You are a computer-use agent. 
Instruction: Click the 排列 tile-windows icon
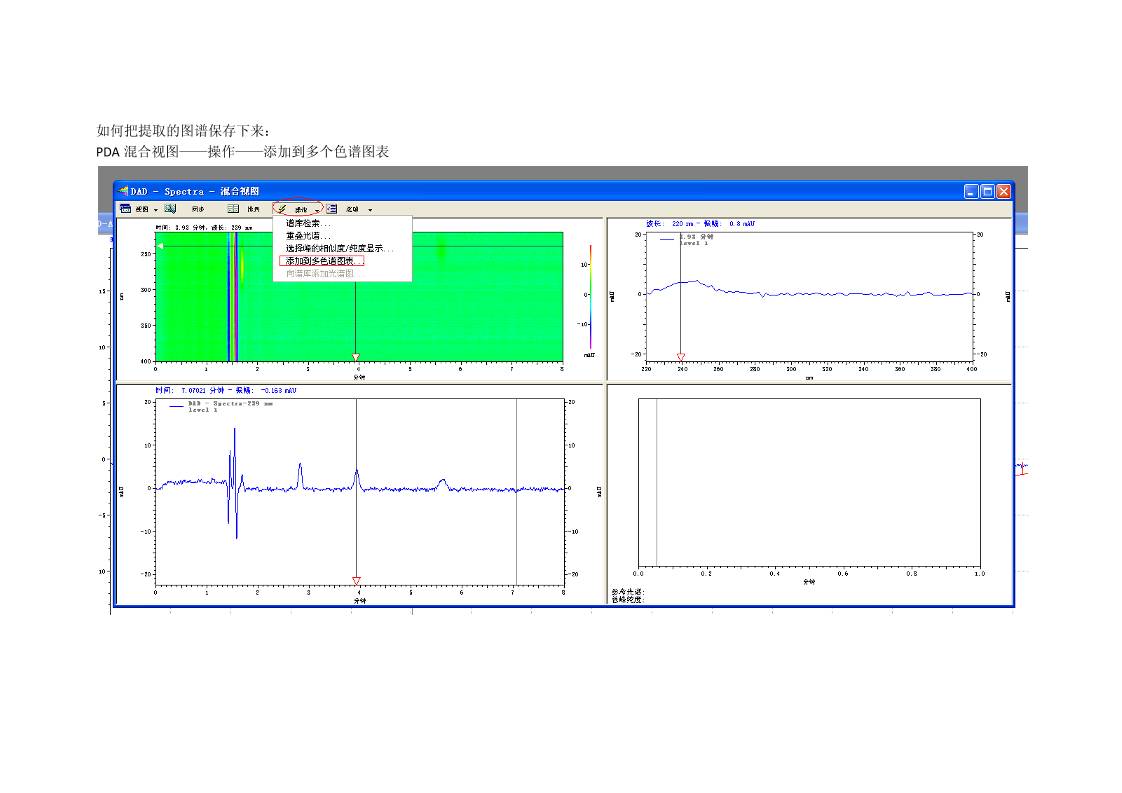click(x=233, y=209)
